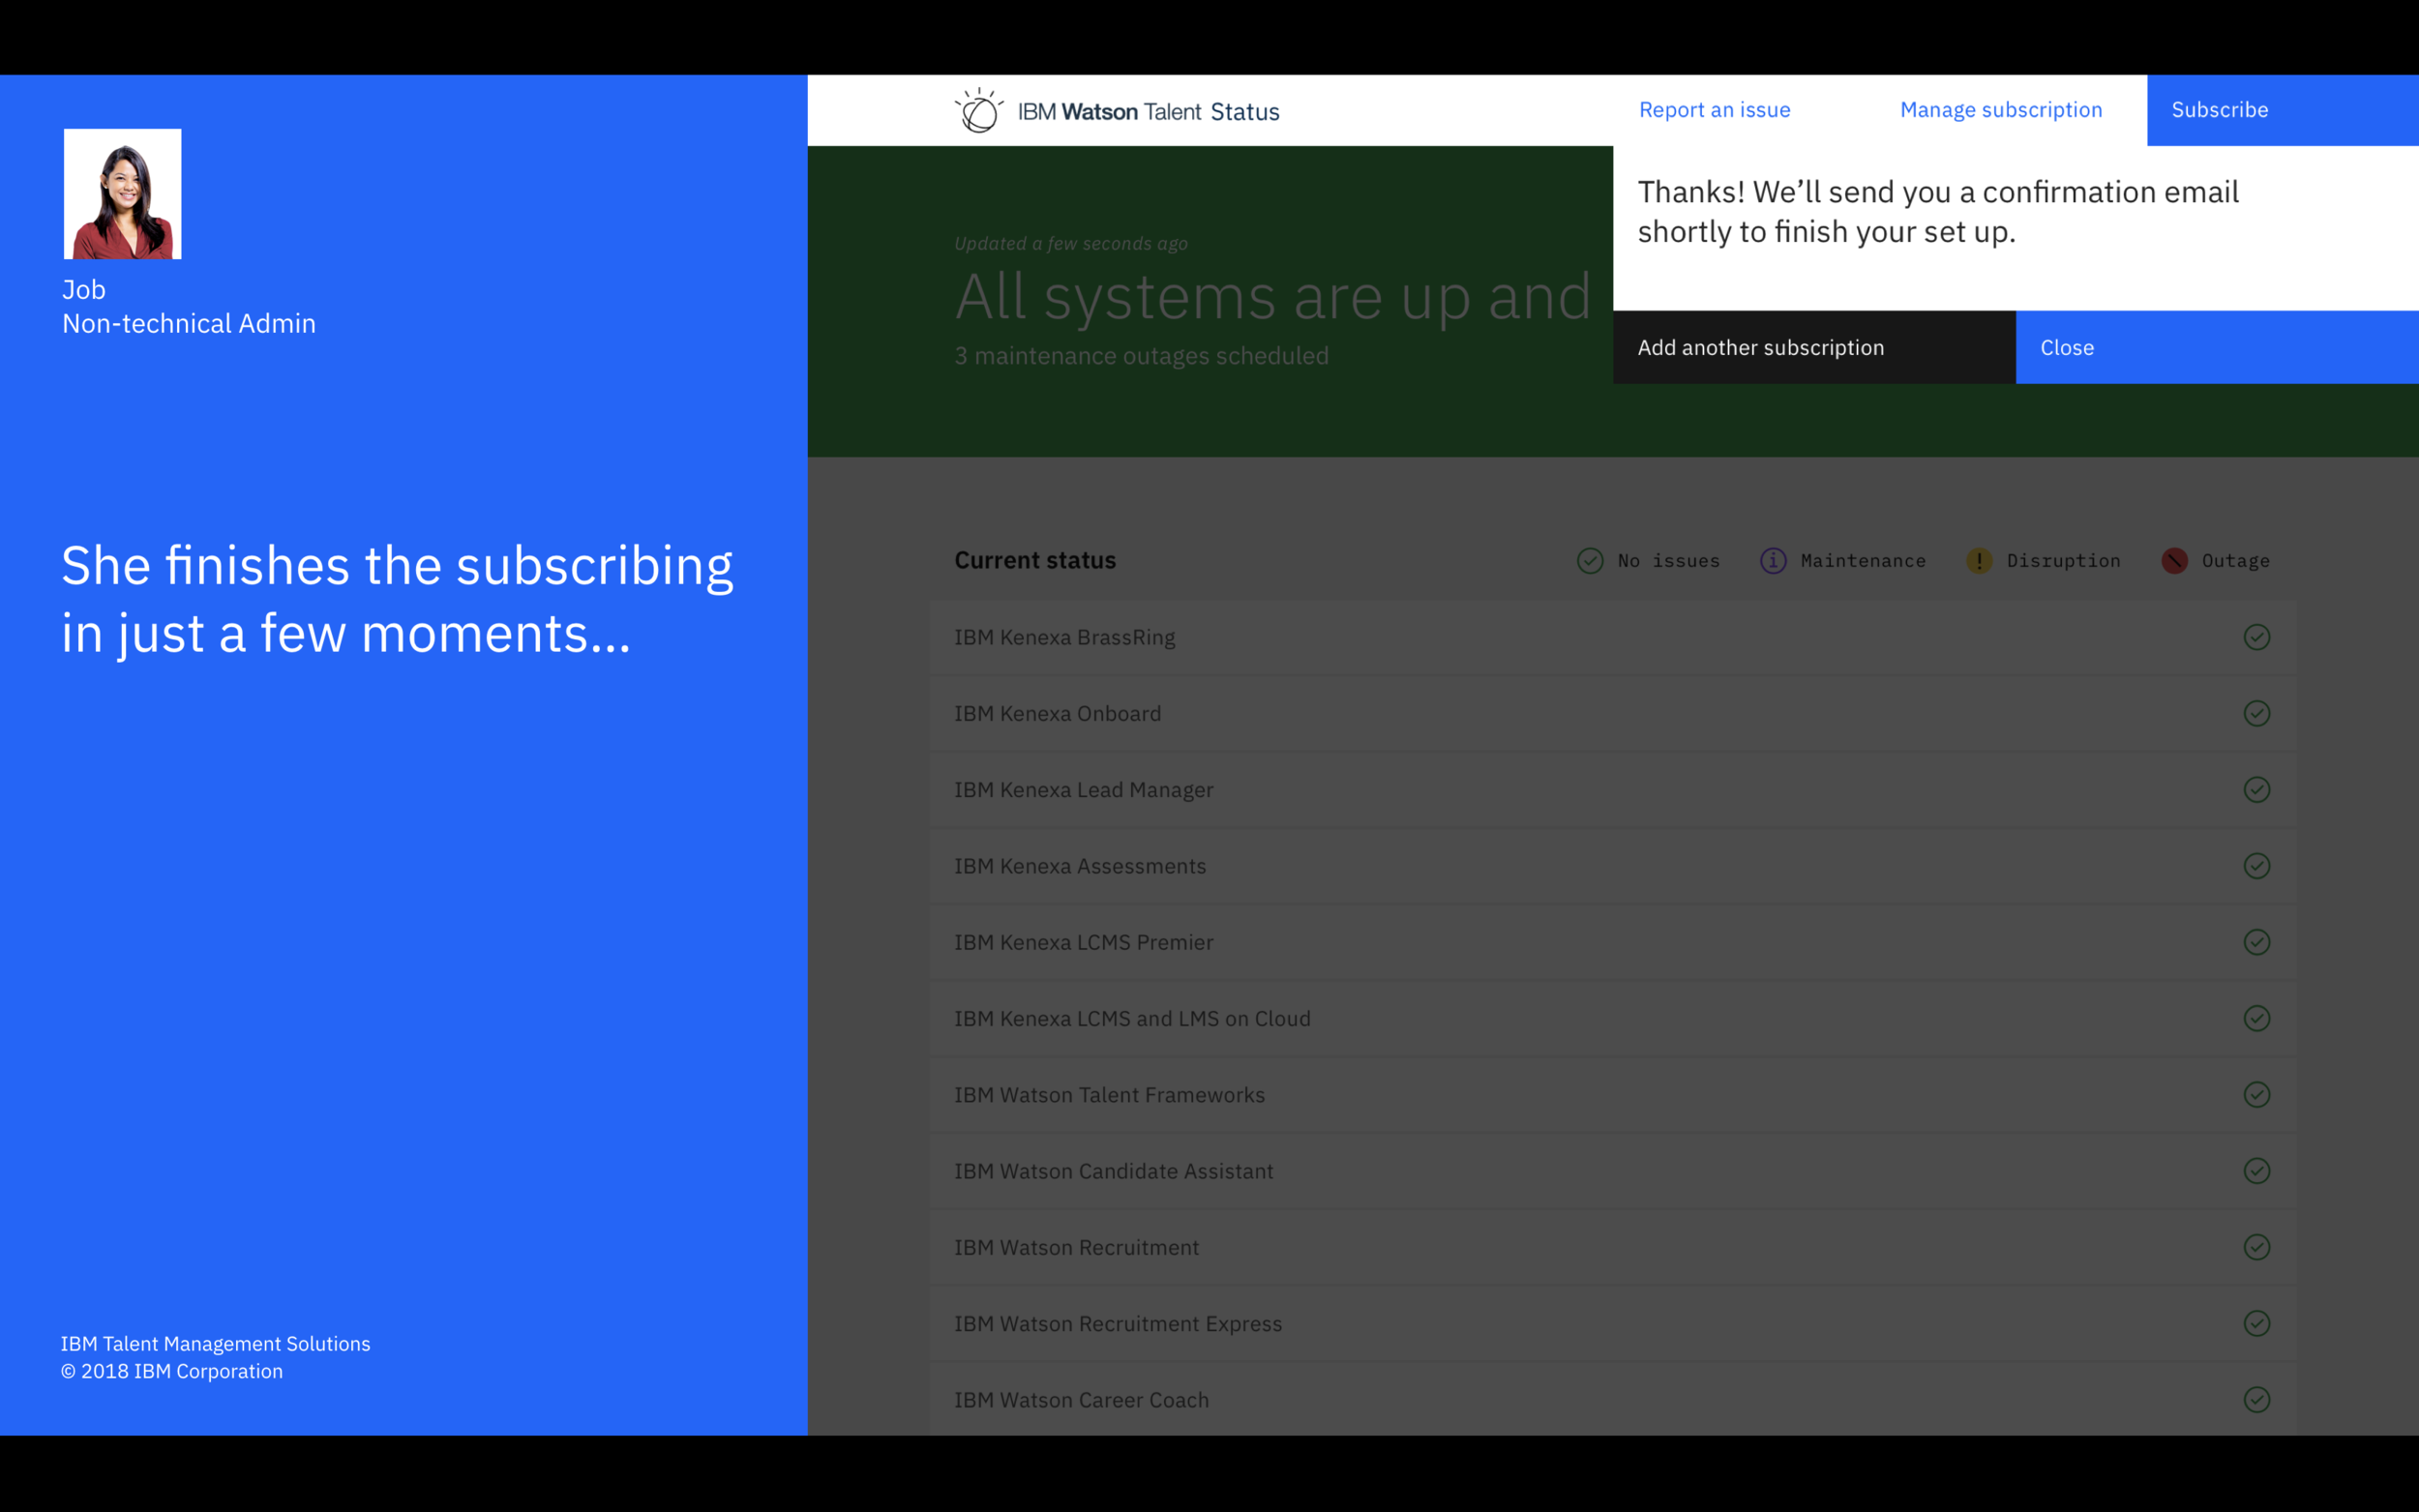The image size is (2419, 1512).
Task: Click the IBM Watson logo icon
Action: pos(978,110)
